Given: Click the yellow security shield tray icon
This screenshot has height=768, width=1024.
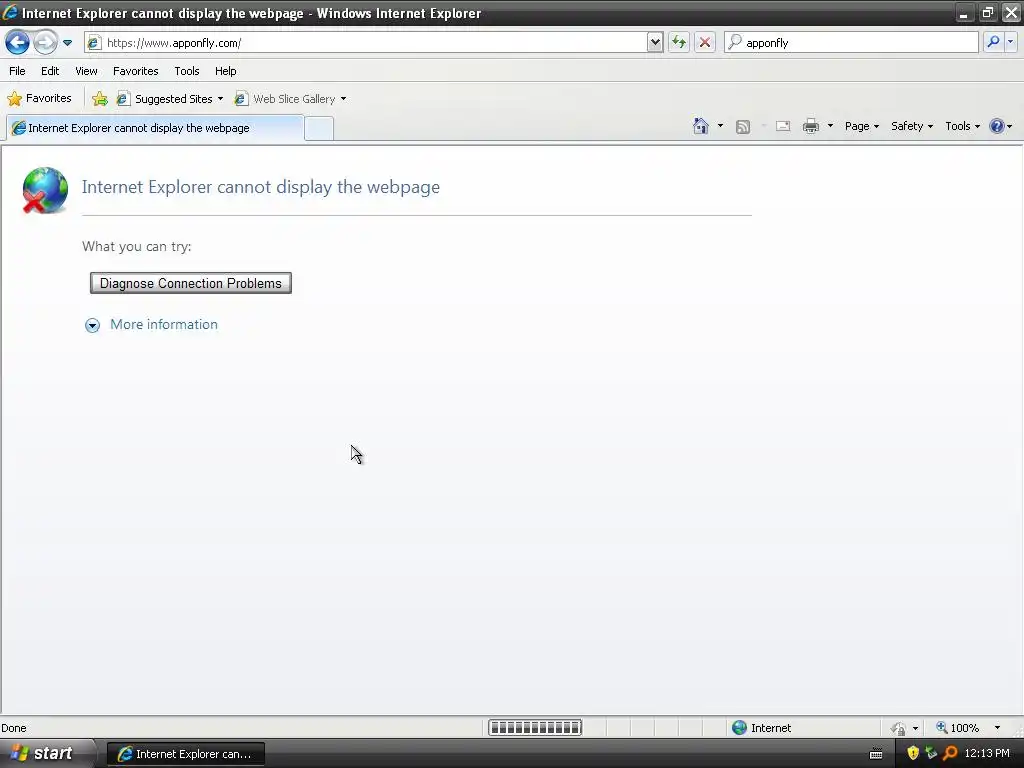Looking at the screenshot, I should [913, 753].
